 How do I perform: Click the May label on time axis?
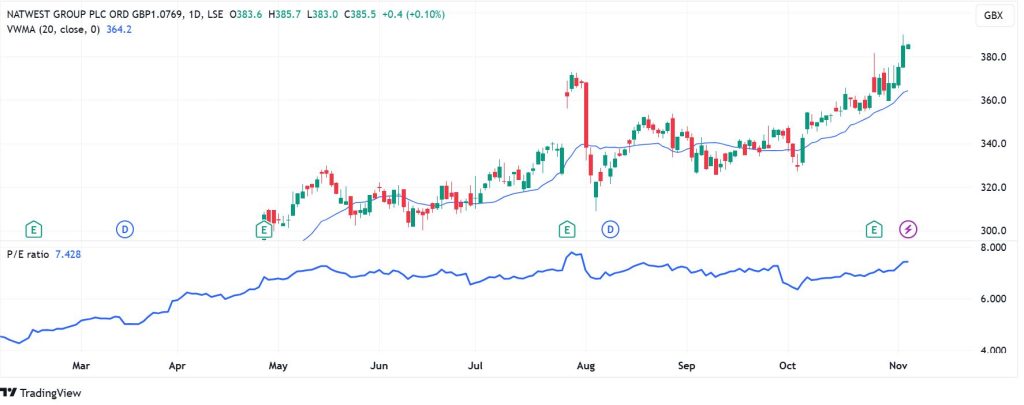[x=279, y=366]
